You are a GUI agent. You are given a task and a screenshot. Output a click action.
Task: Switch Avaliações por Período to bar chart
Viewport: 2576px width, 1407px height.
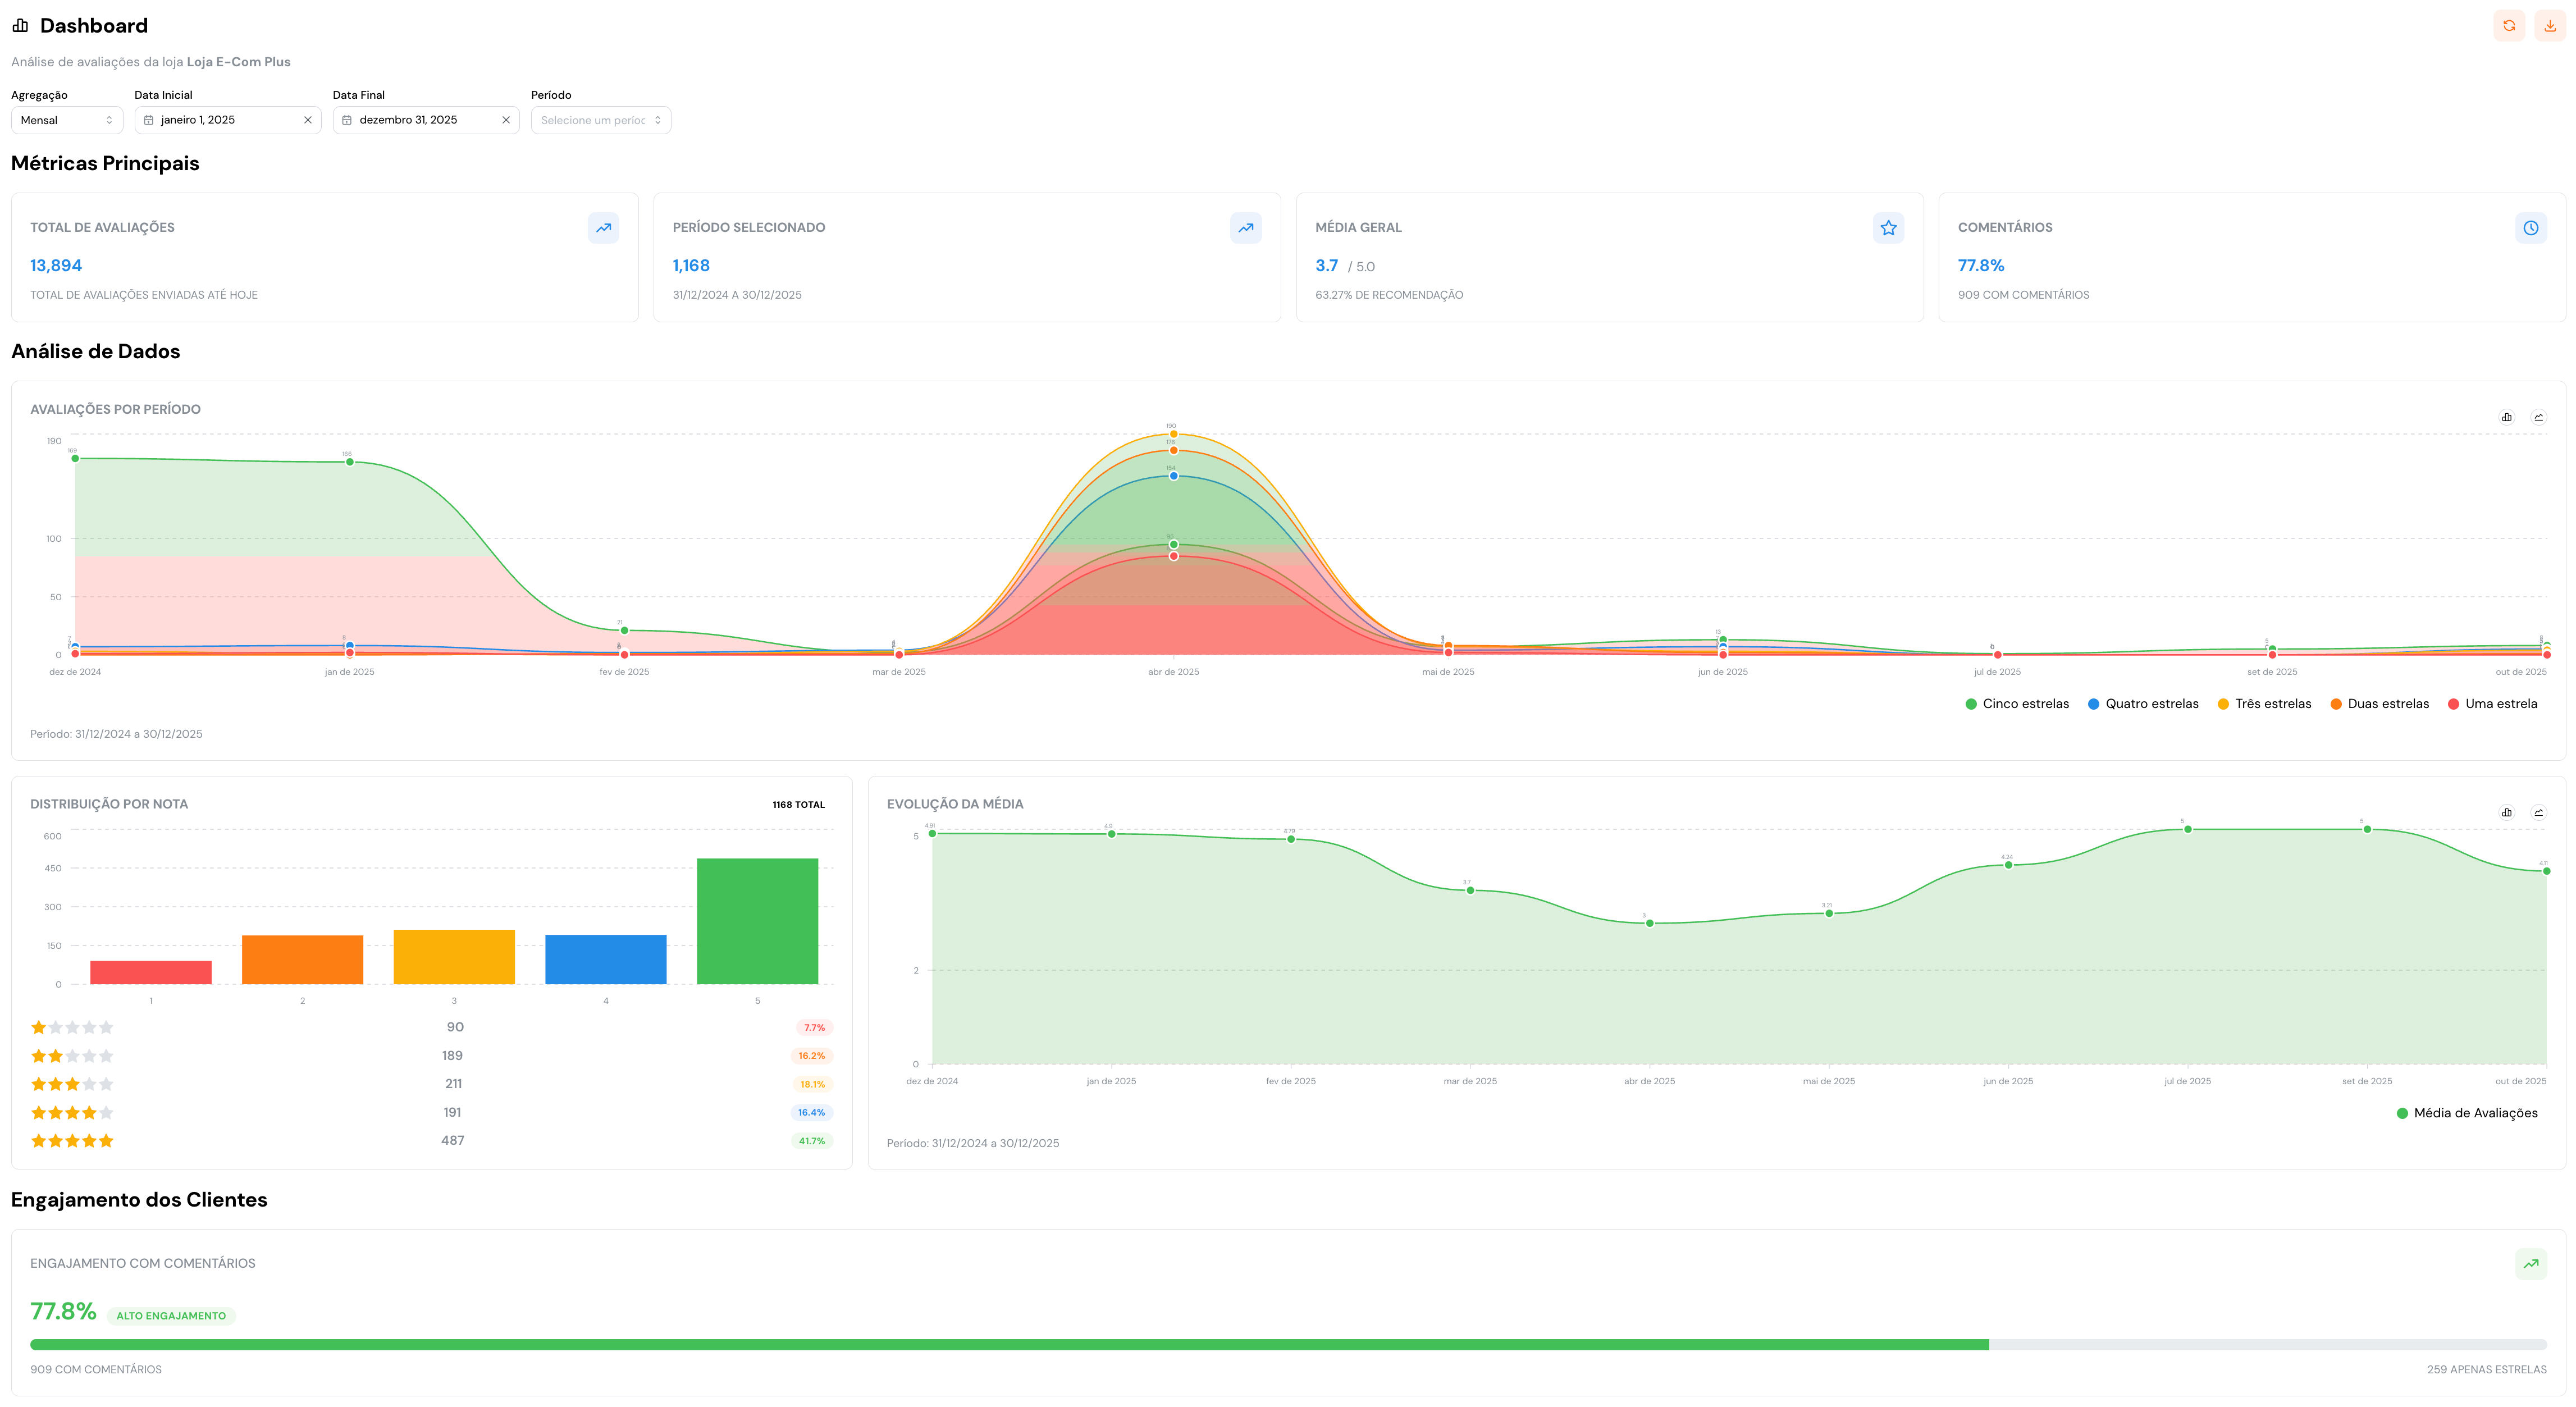pyautogui.click(x=2506, y=418)
